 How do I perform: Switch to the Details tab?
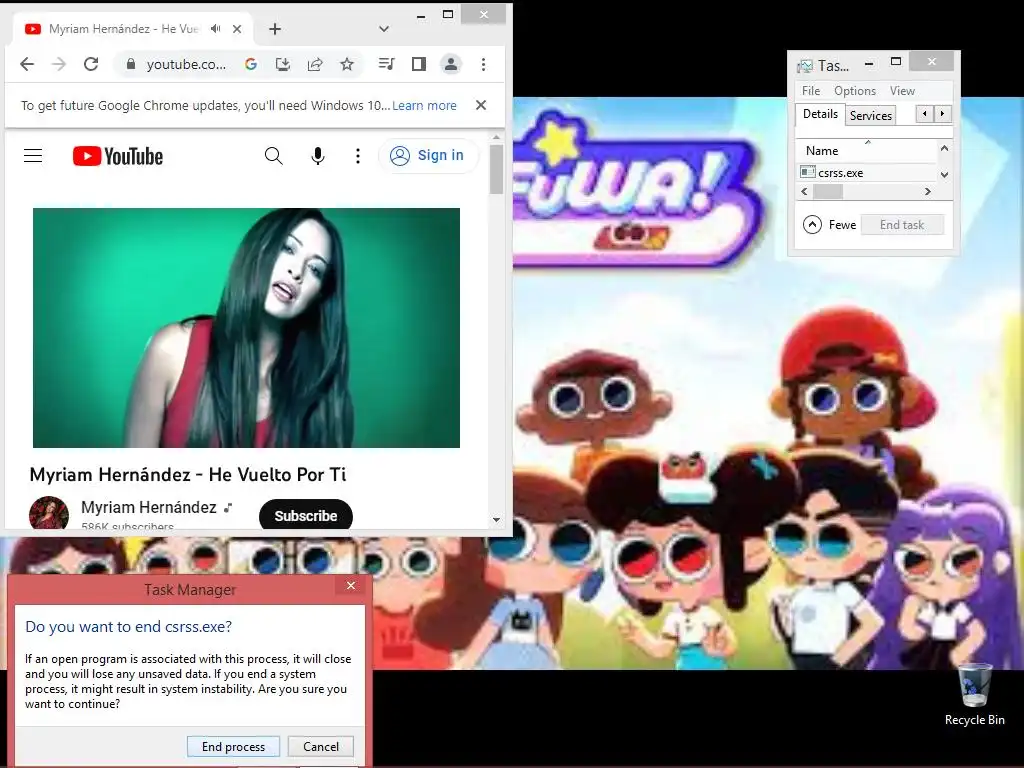pos(820,114)
